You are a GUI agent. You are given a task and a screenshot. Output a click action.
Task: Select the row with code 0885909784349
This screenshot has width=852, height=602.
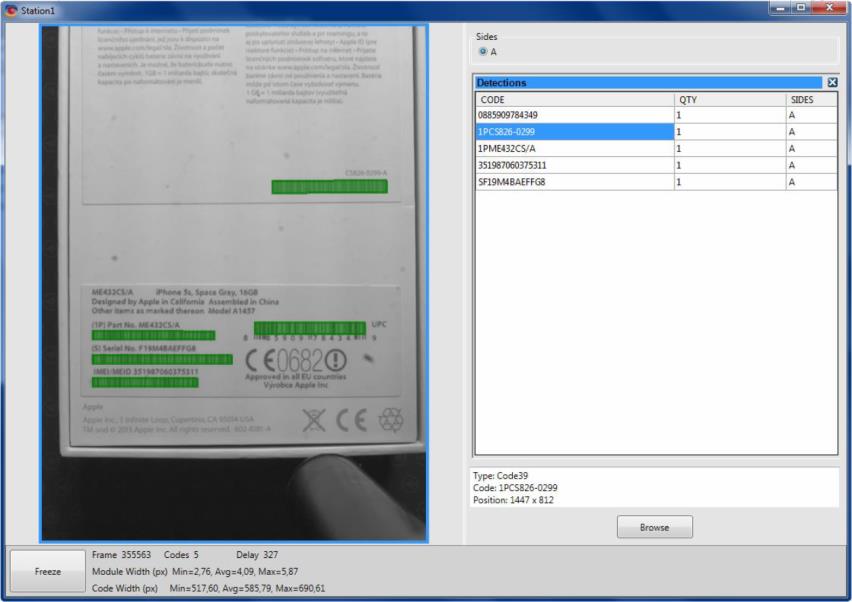656,115
